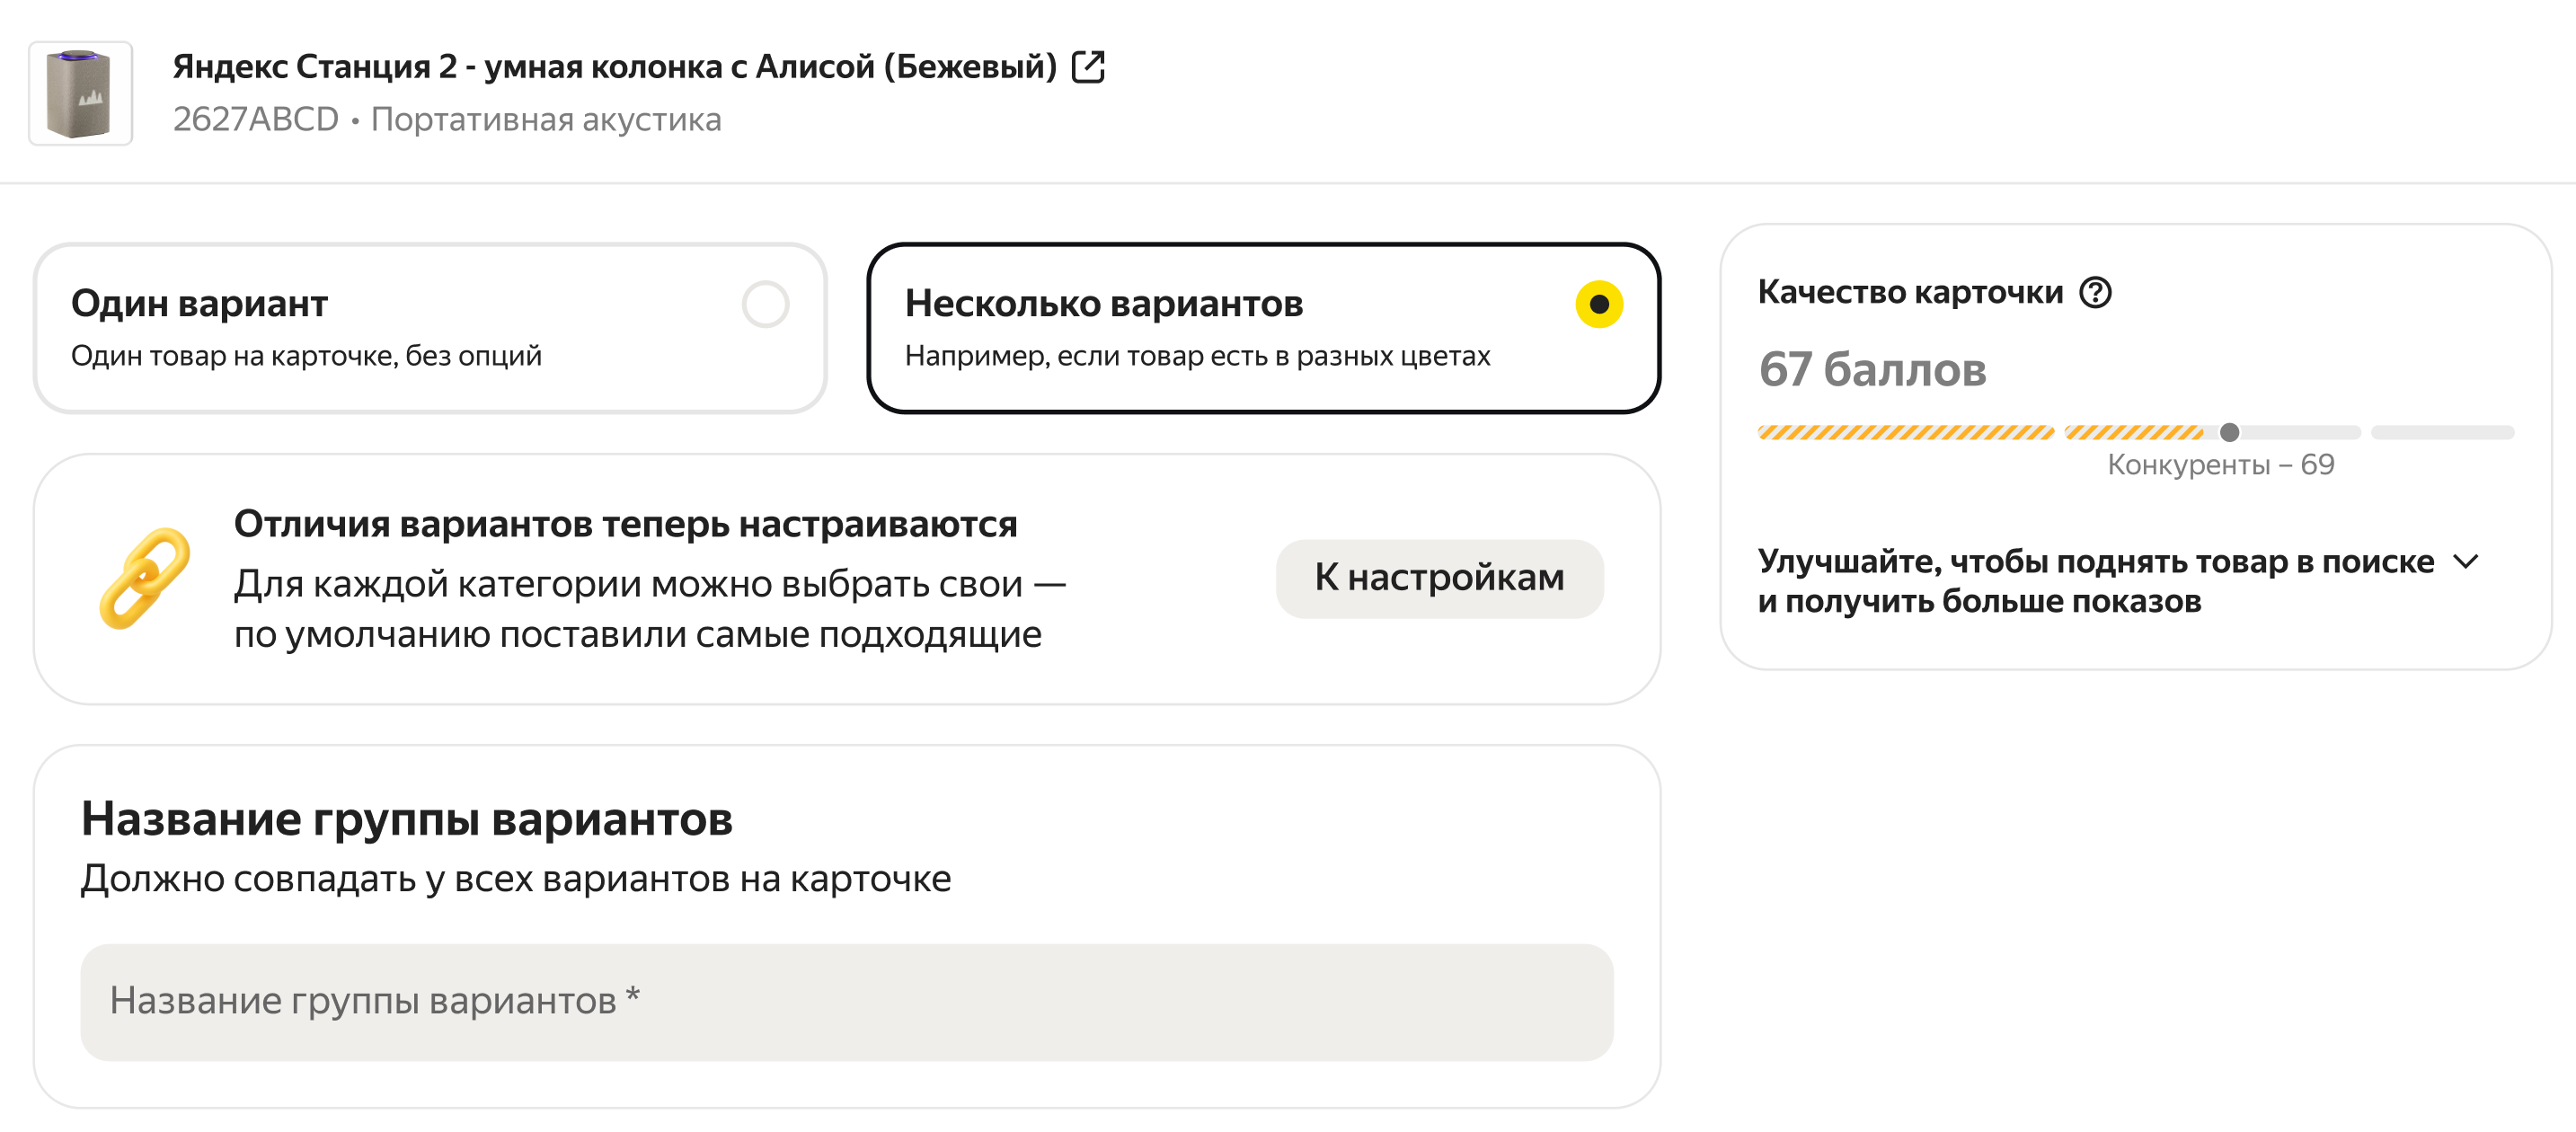
Task: Click the "Портативная акустика" category label
Action: (546, 120)
